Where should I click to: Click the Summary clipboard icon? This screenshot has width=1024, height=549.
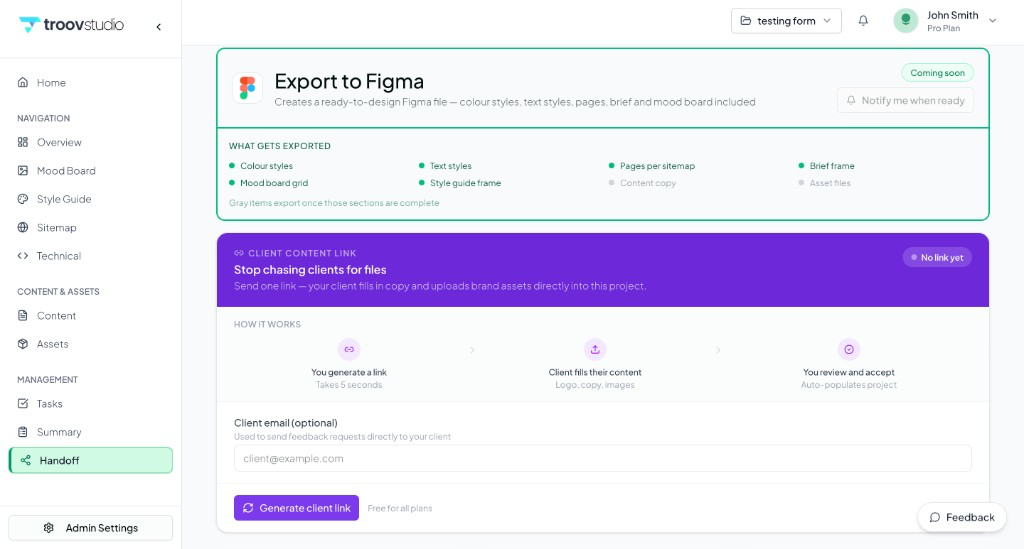[x=23, y=432]
